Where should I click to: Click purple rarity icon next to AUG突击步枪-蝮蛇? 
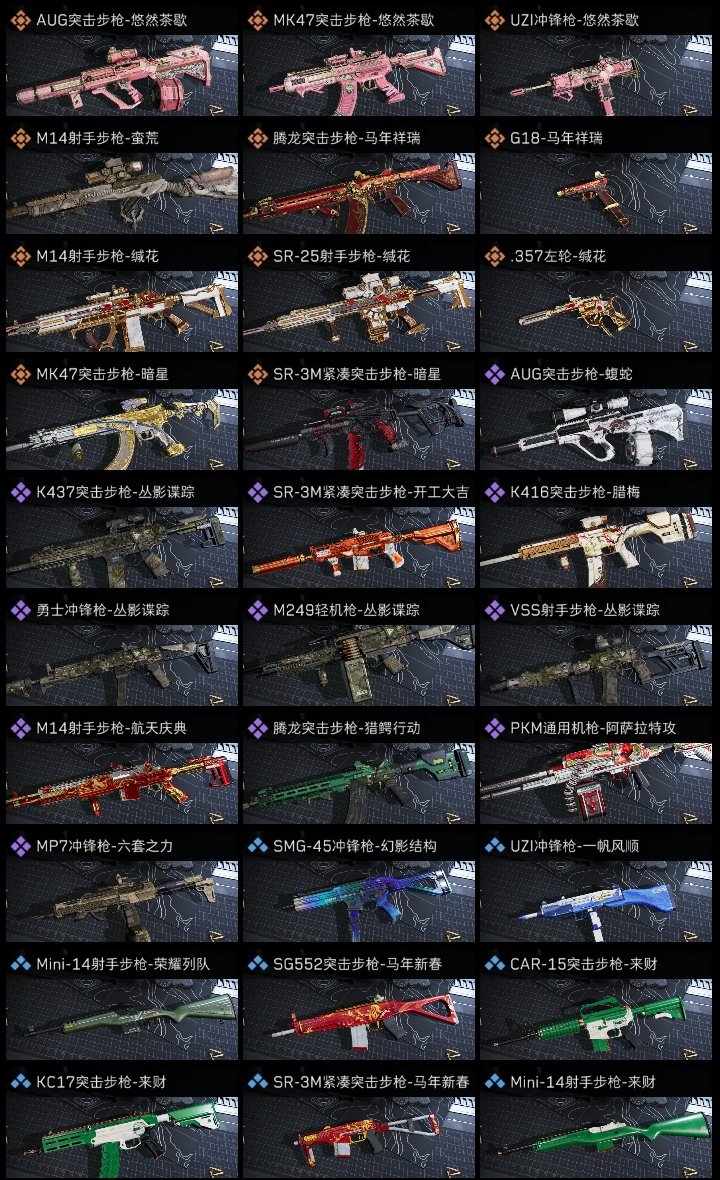[494, 374]
